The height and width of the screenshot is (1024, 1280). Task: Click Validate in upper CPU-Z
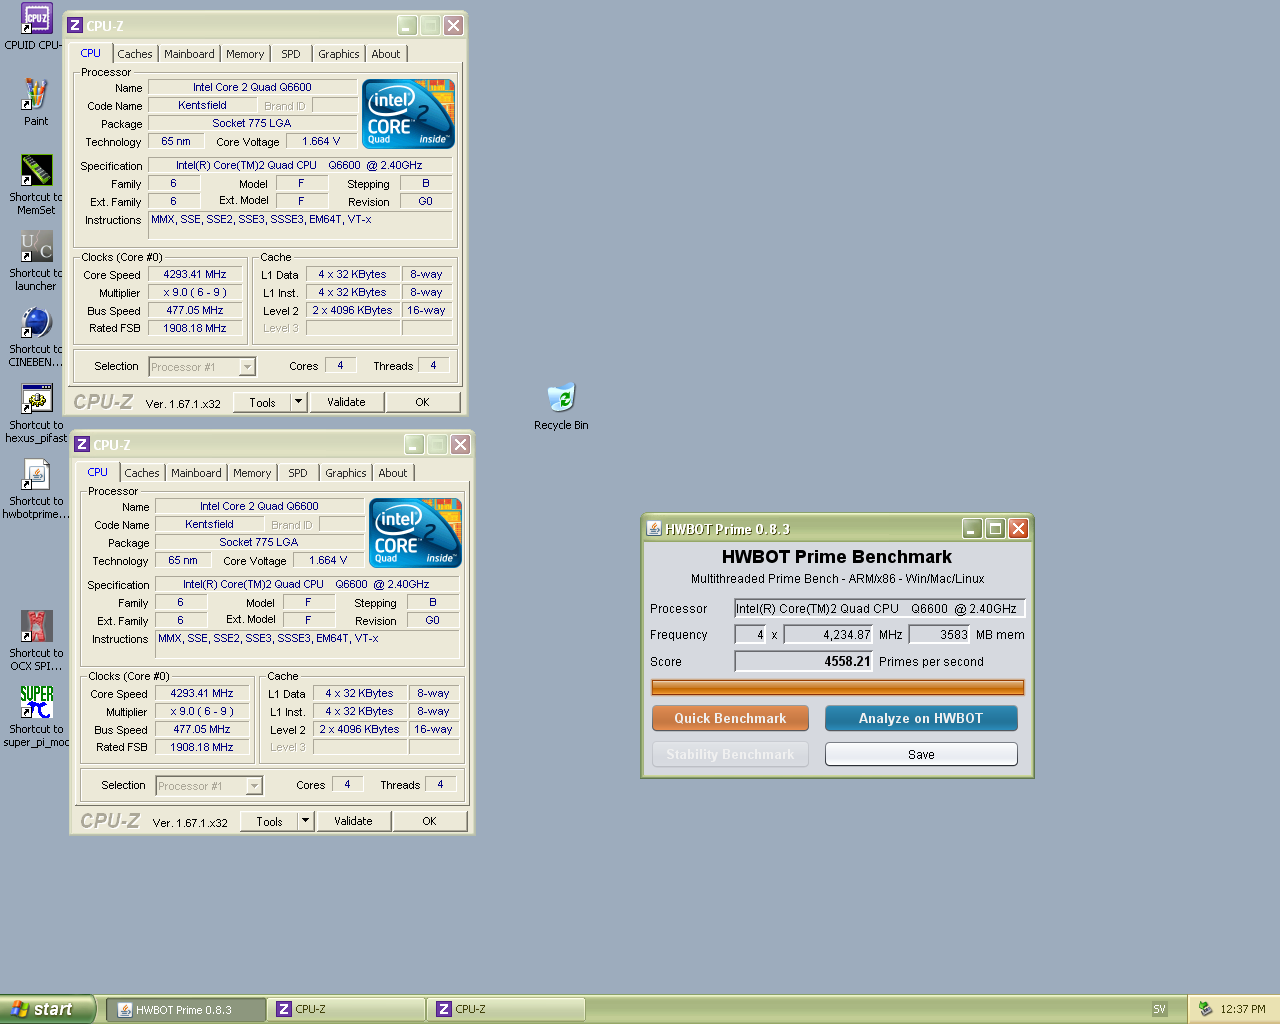pyautogui.click(x=346, y=402)
